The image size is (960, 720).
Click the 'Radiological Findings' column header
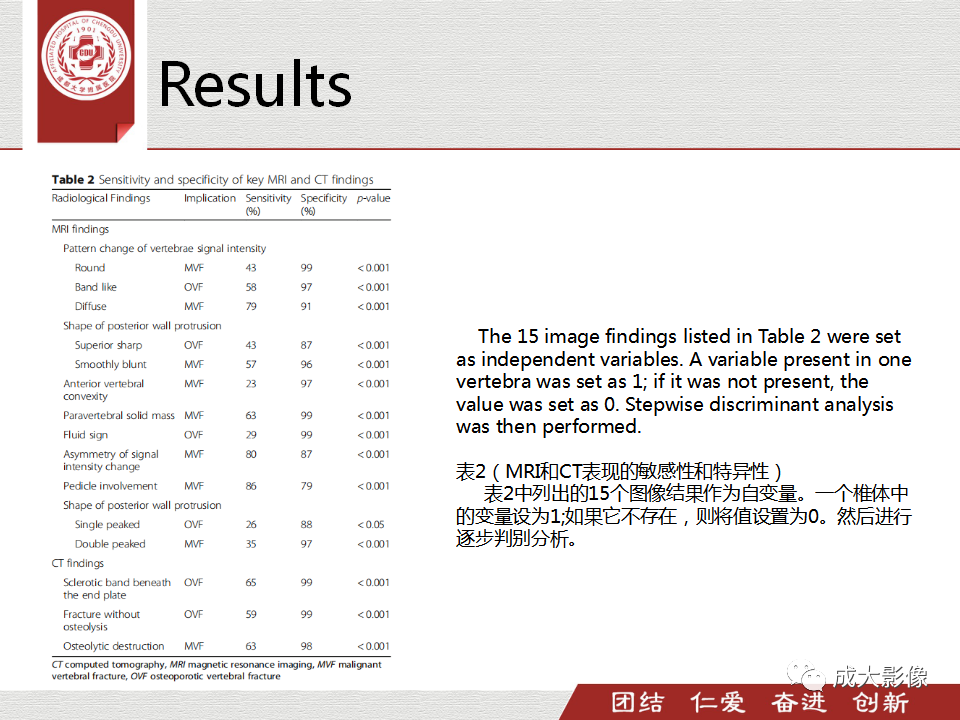pos(101,198)
